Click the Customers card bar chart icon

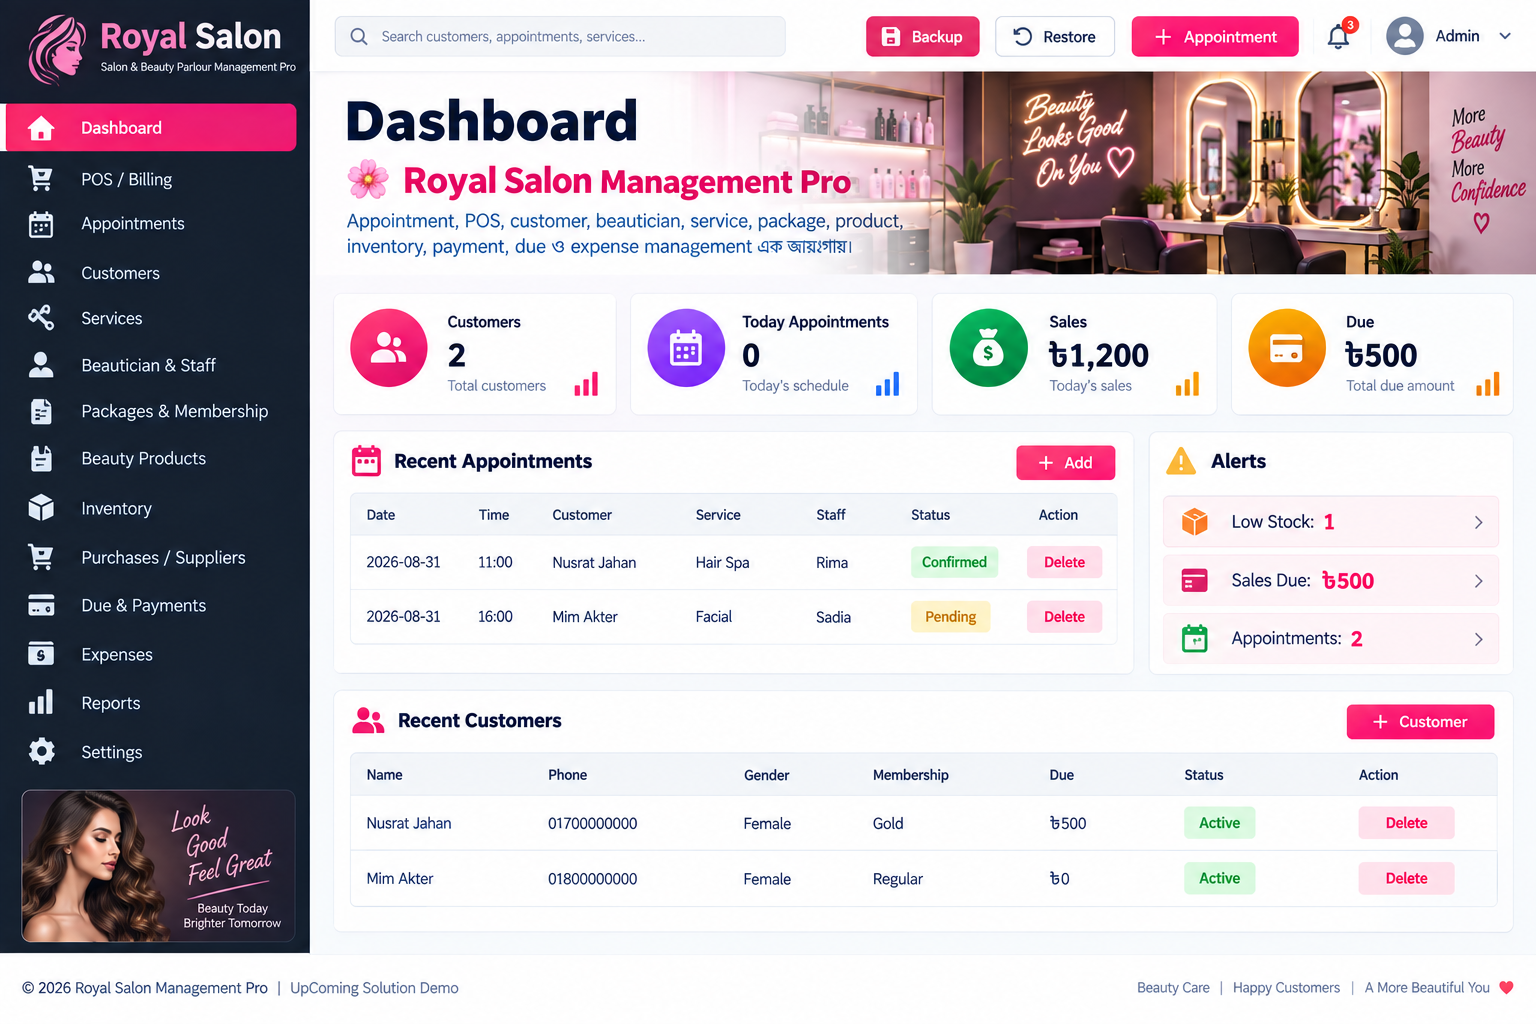coord(586,384)
